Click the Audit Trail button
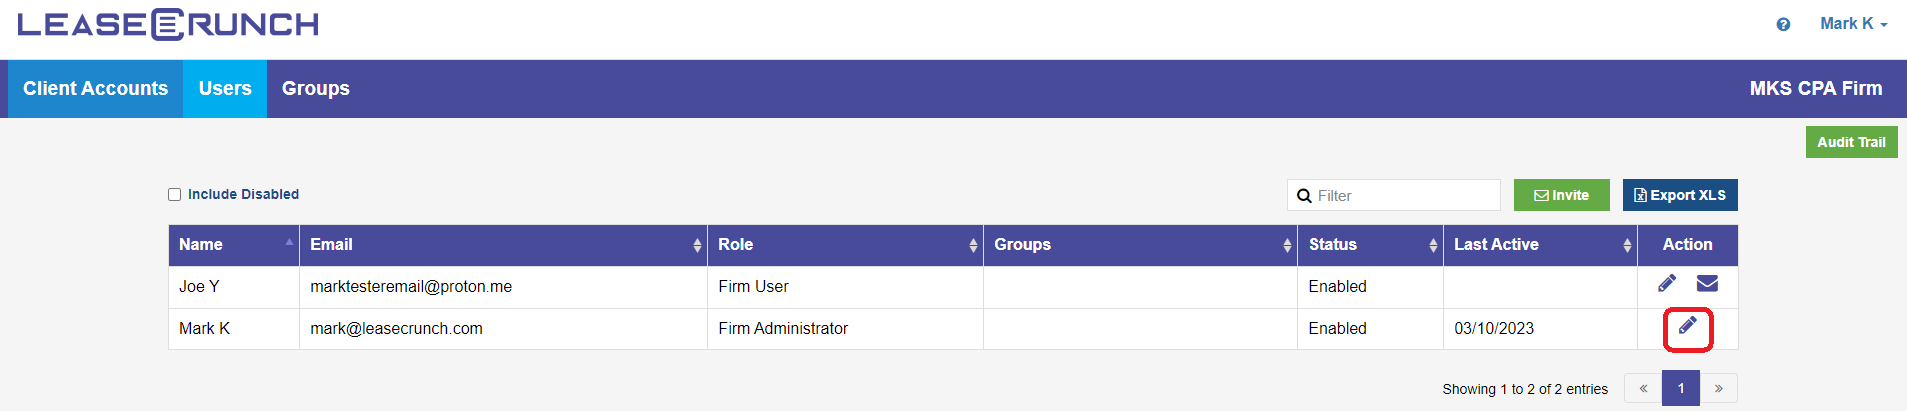The image size is (1907, 411). point(1852,142)
